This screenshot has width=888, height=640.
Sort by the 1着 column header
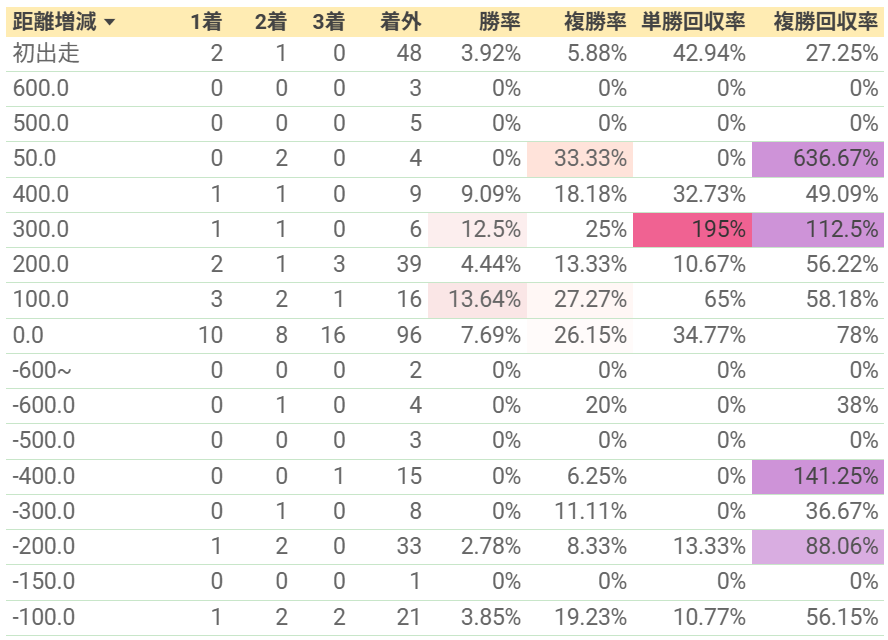pos(206,22)
